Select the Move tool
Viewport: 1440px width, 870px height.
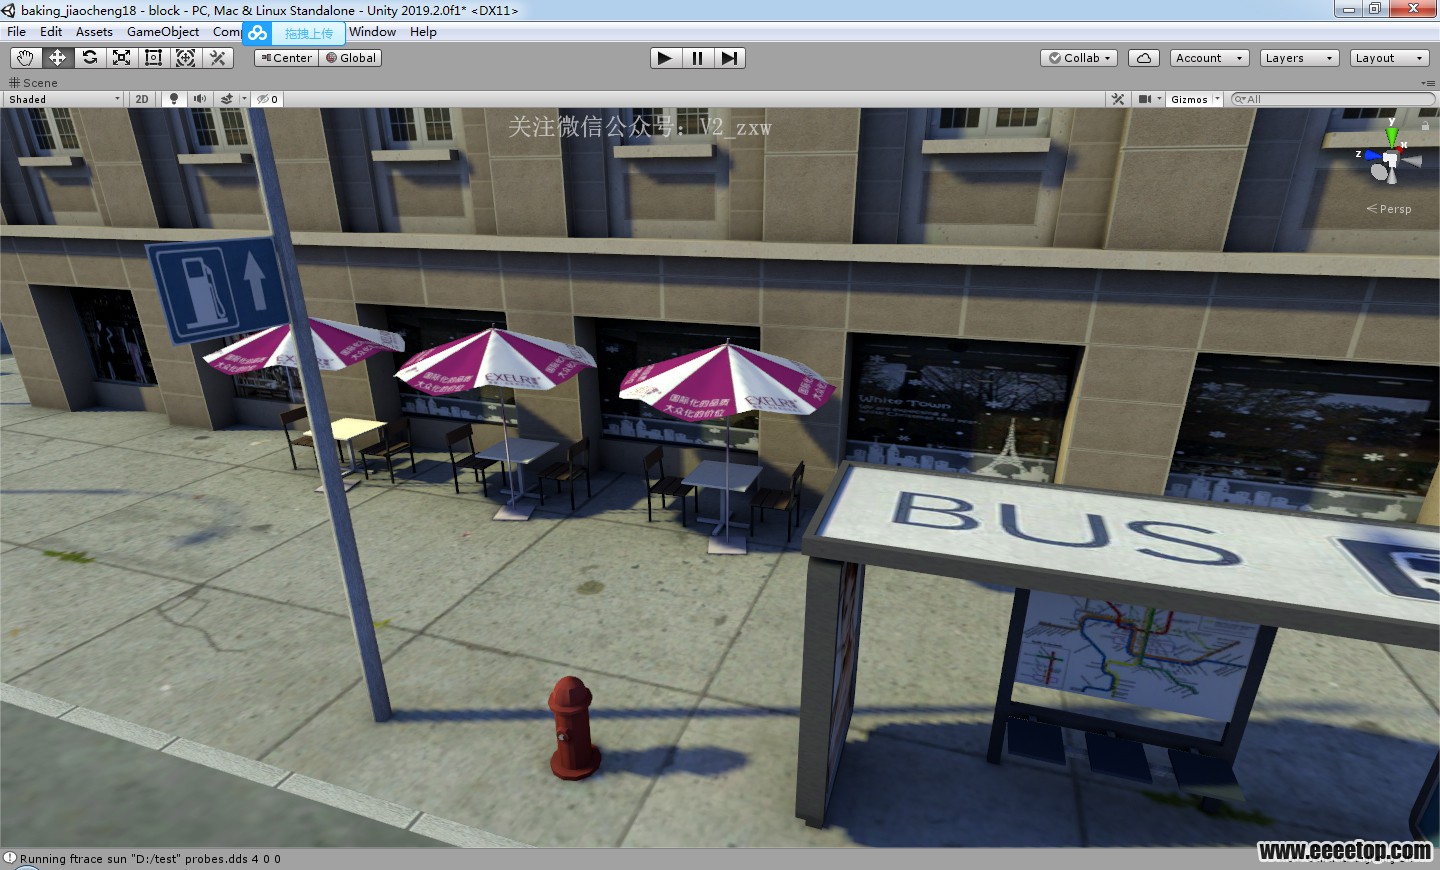pos(57,58)
